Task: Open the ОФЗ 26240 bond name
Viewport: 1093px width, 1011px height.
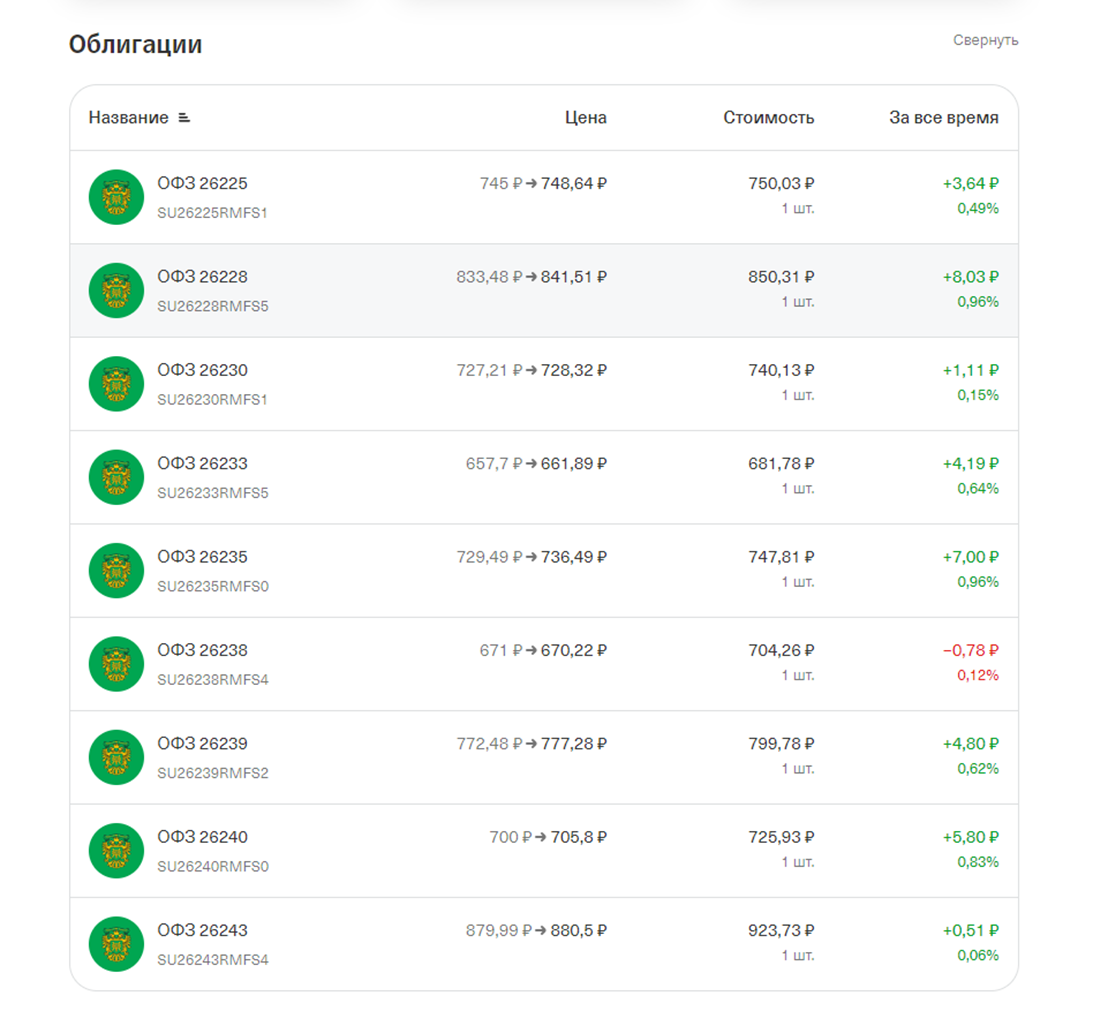Action: 202,837
